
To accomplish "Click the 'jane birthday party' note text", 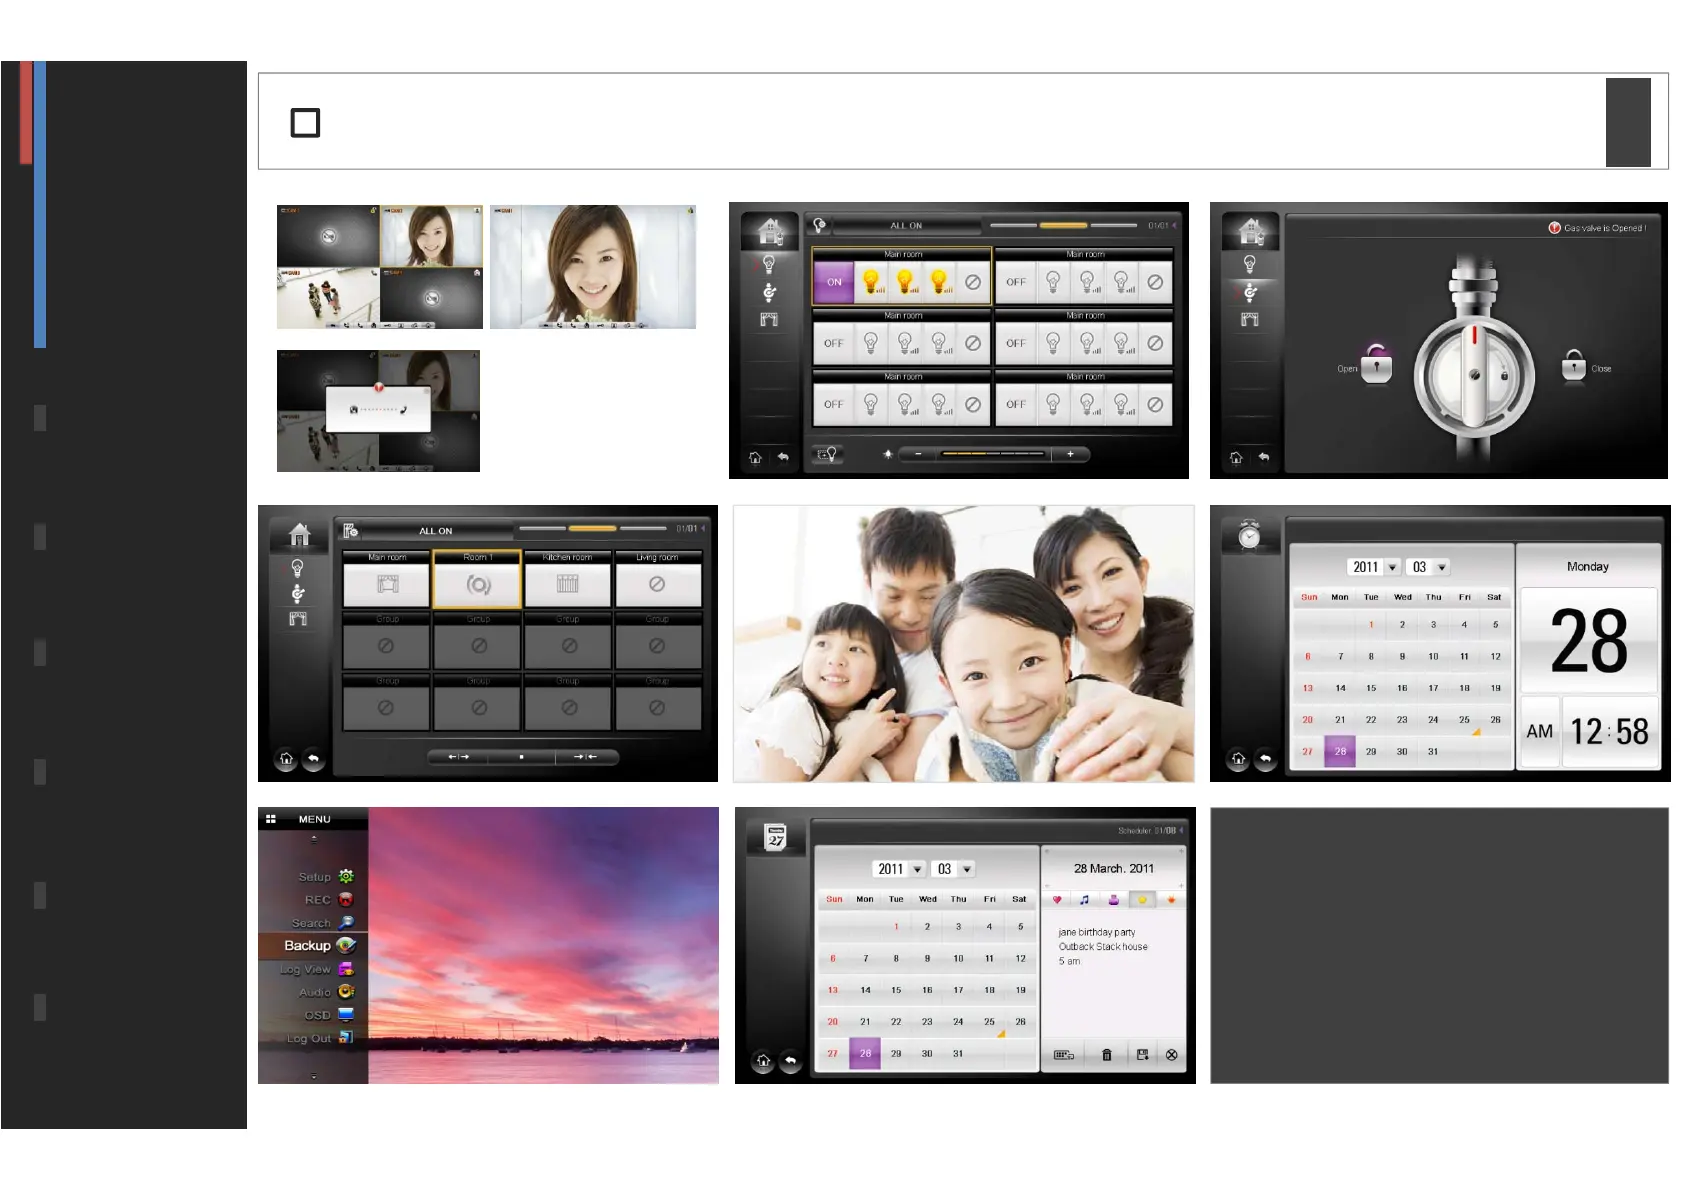I will pyautogui.click(x=1097, y=932).
